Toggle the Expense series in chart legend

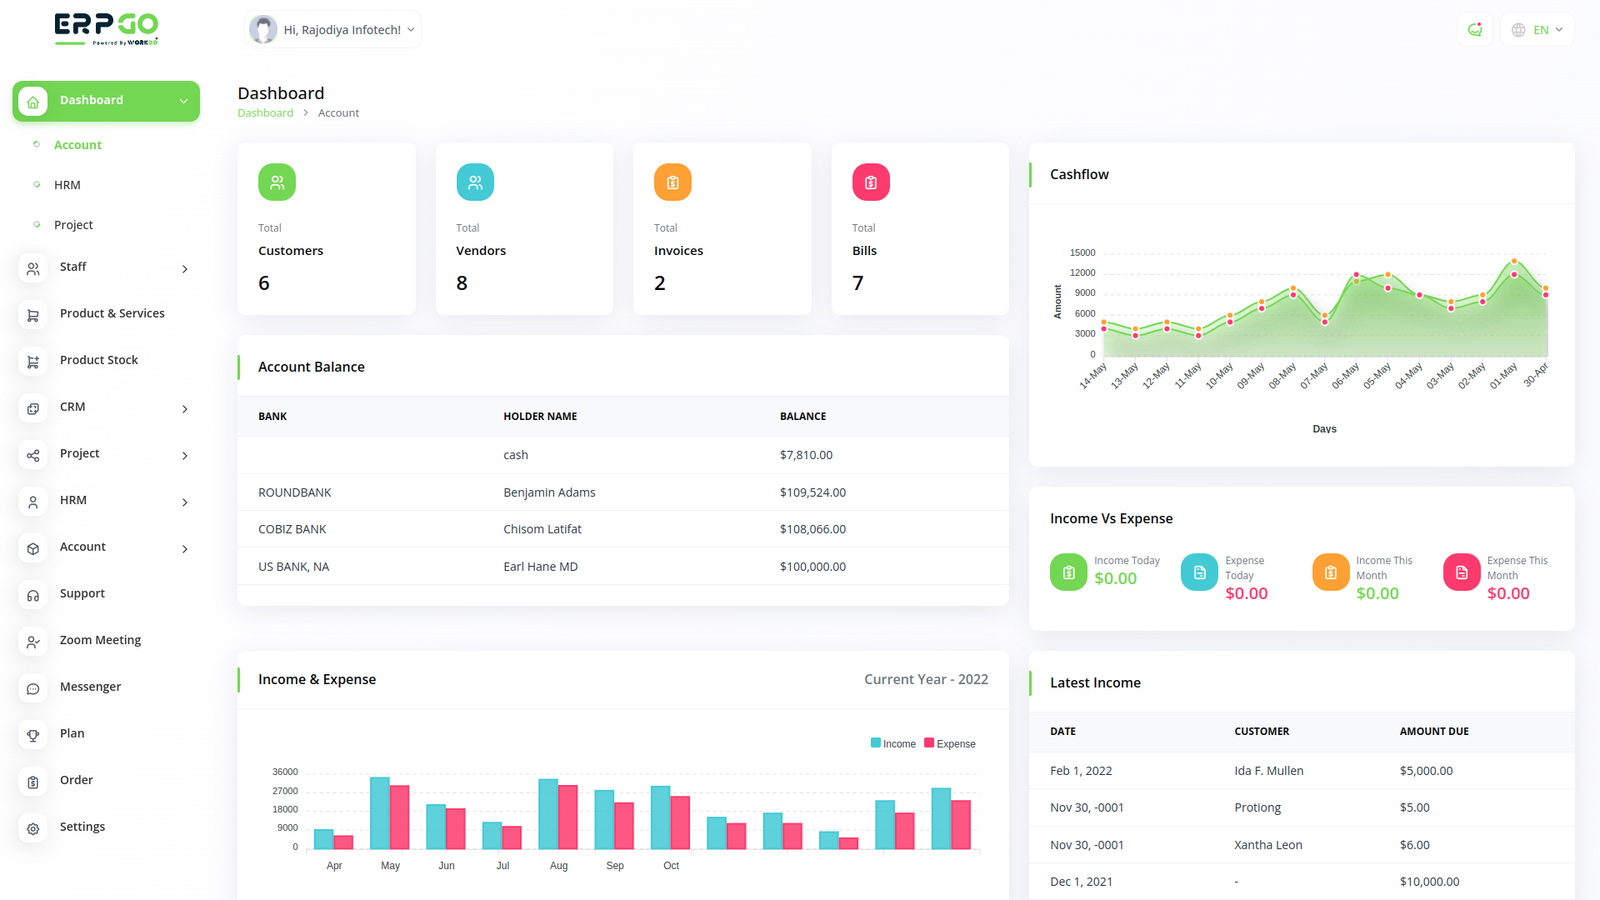[x=950, y=744]
